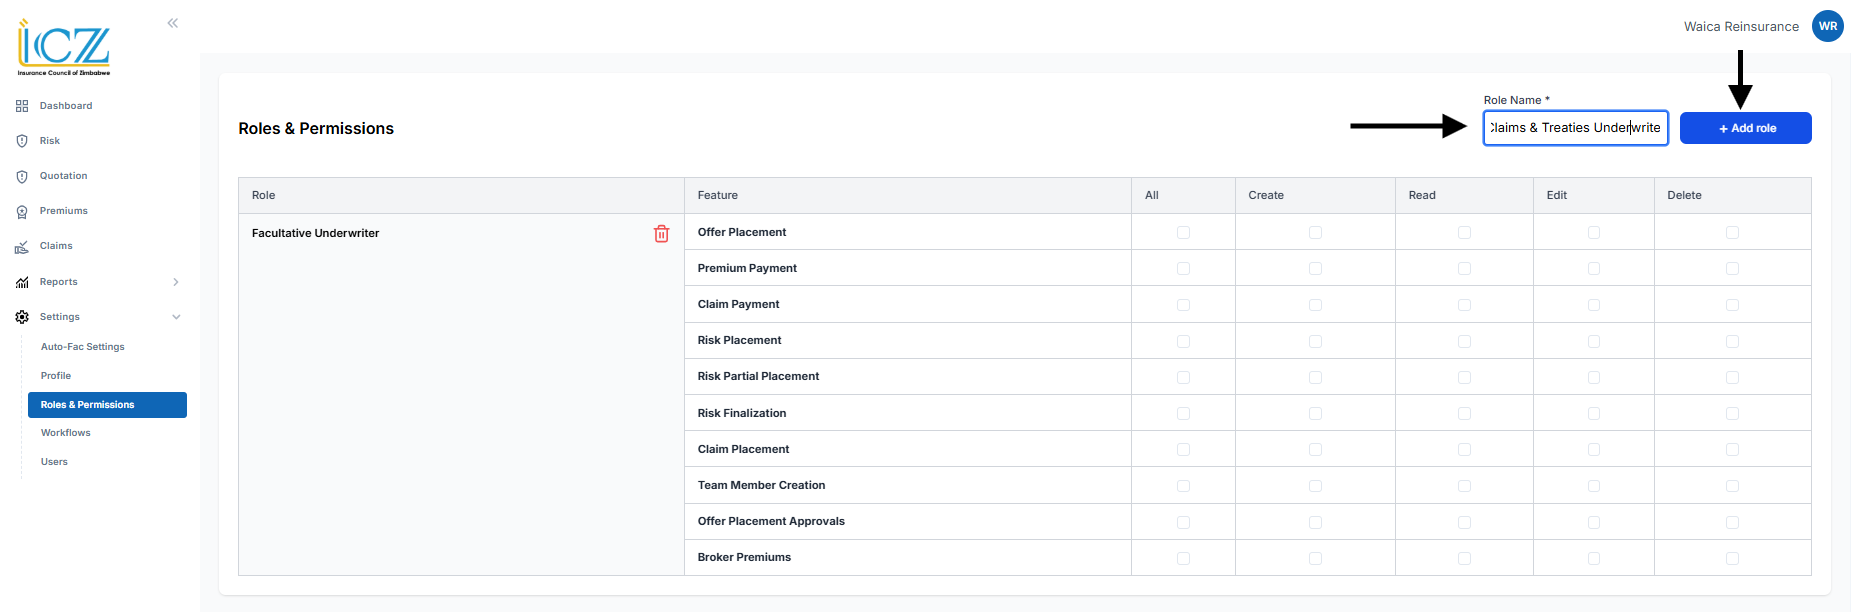Click into the Role Name field

click(x=1574, y=128)
